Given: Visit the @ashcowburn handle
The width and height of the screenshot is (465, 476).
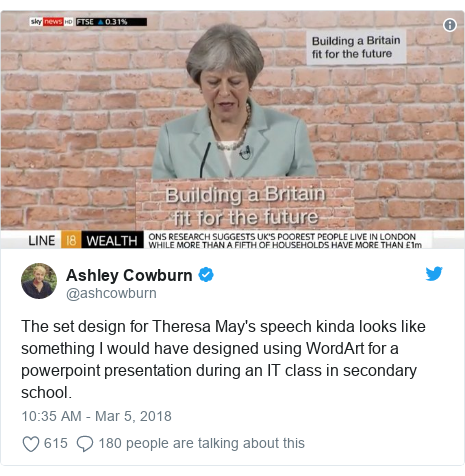Looking at the screenshot, I should coord(111,293).
